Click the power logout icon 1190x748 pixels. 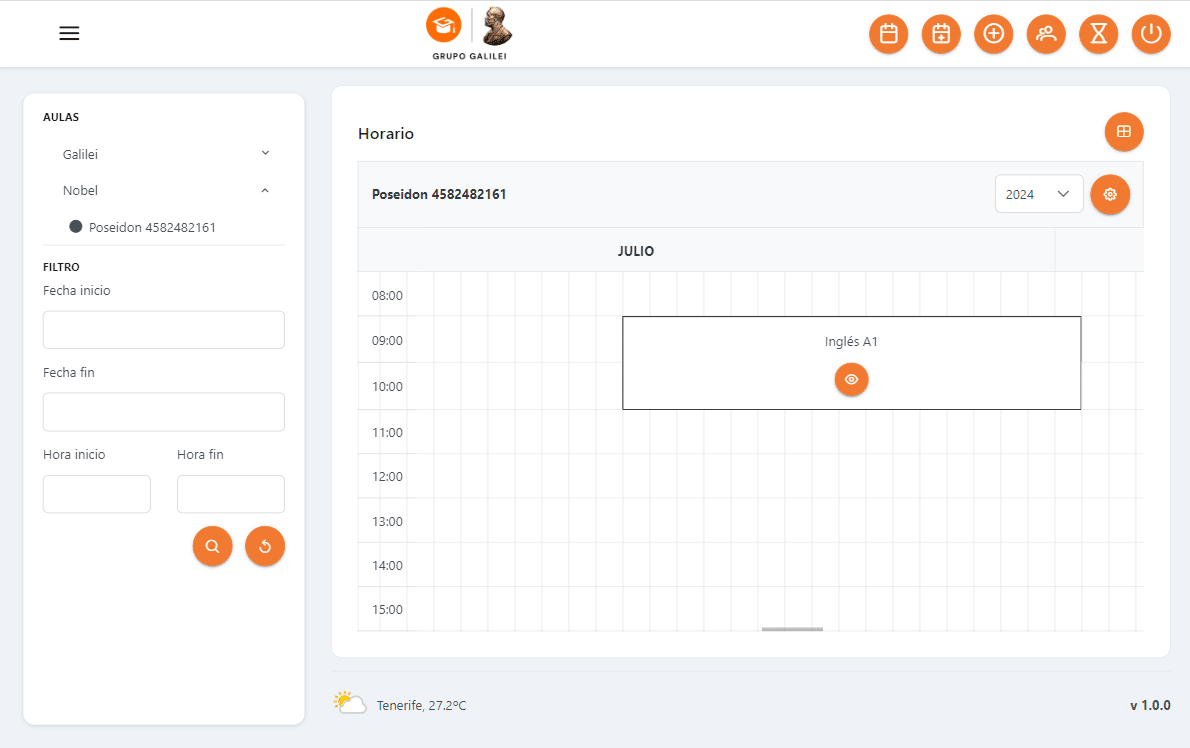click(x=1151, y=34)
